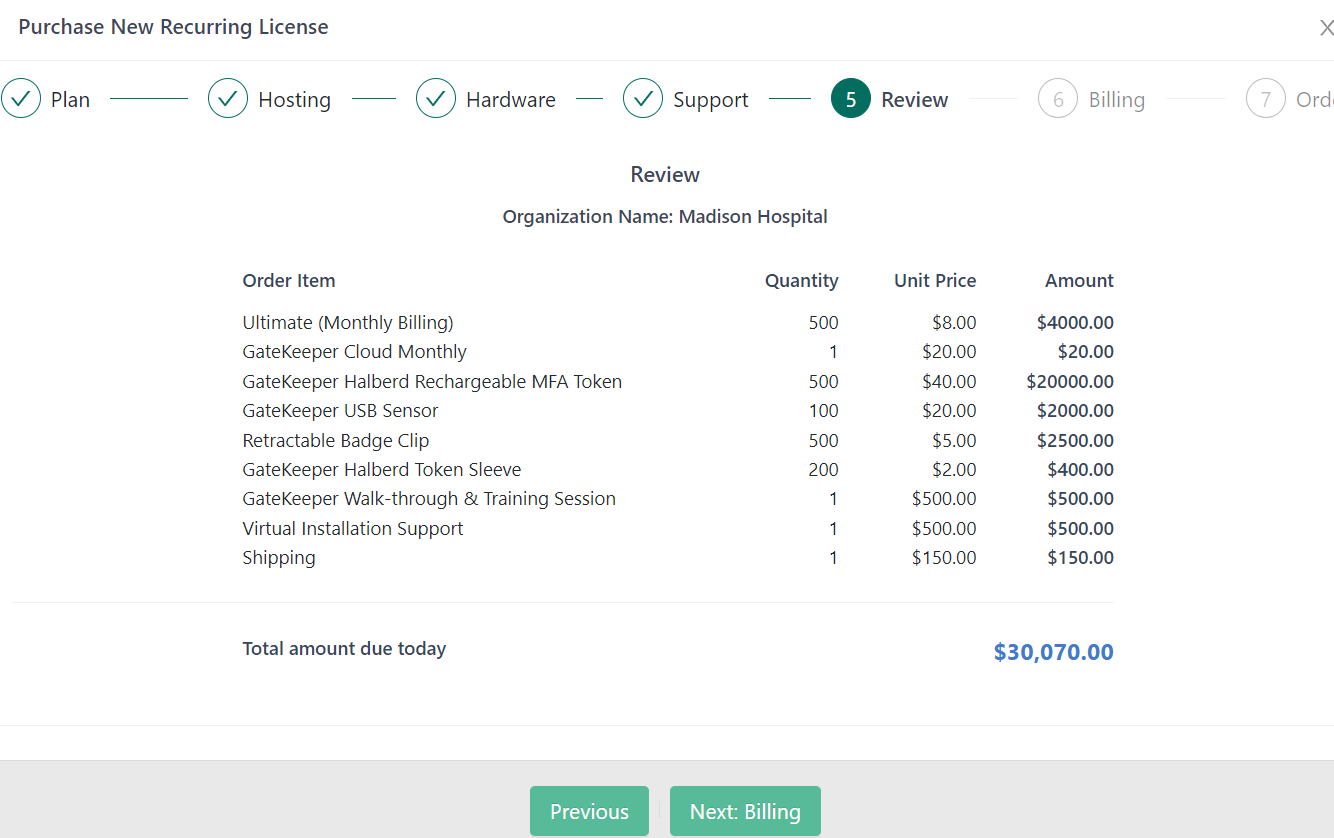
Task: Click quantity 200 for Token Sleeve
Action: tap(824, 470)
